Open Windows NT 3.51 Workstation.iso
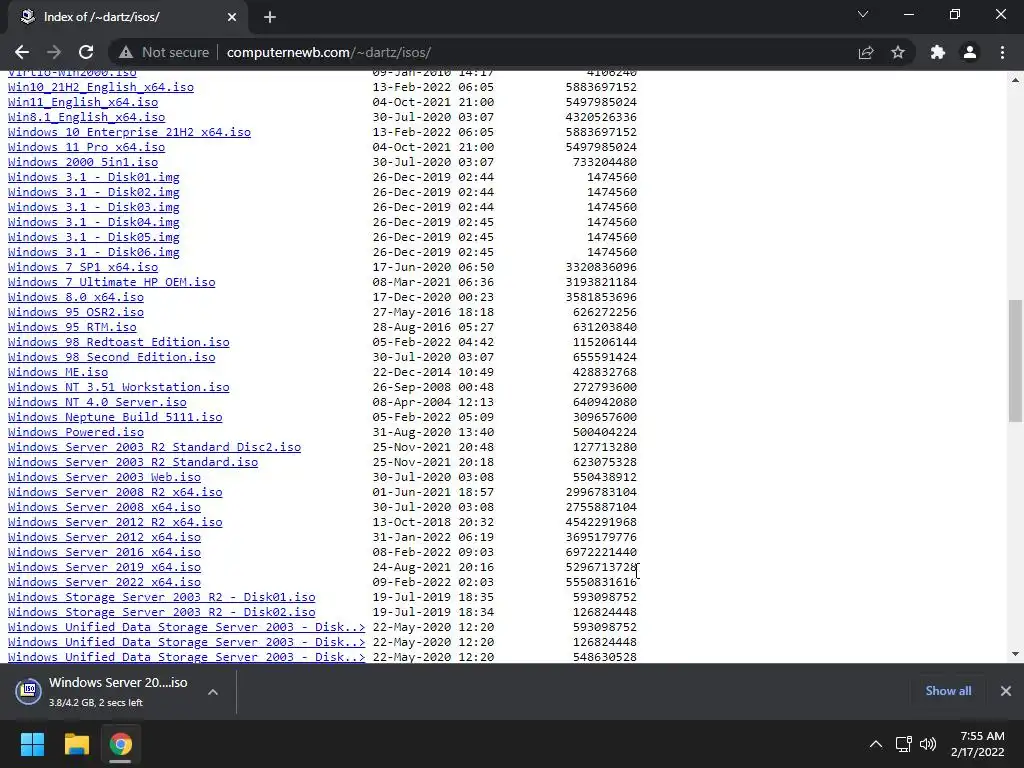1024x768 pixels. (x=119, y=387)
